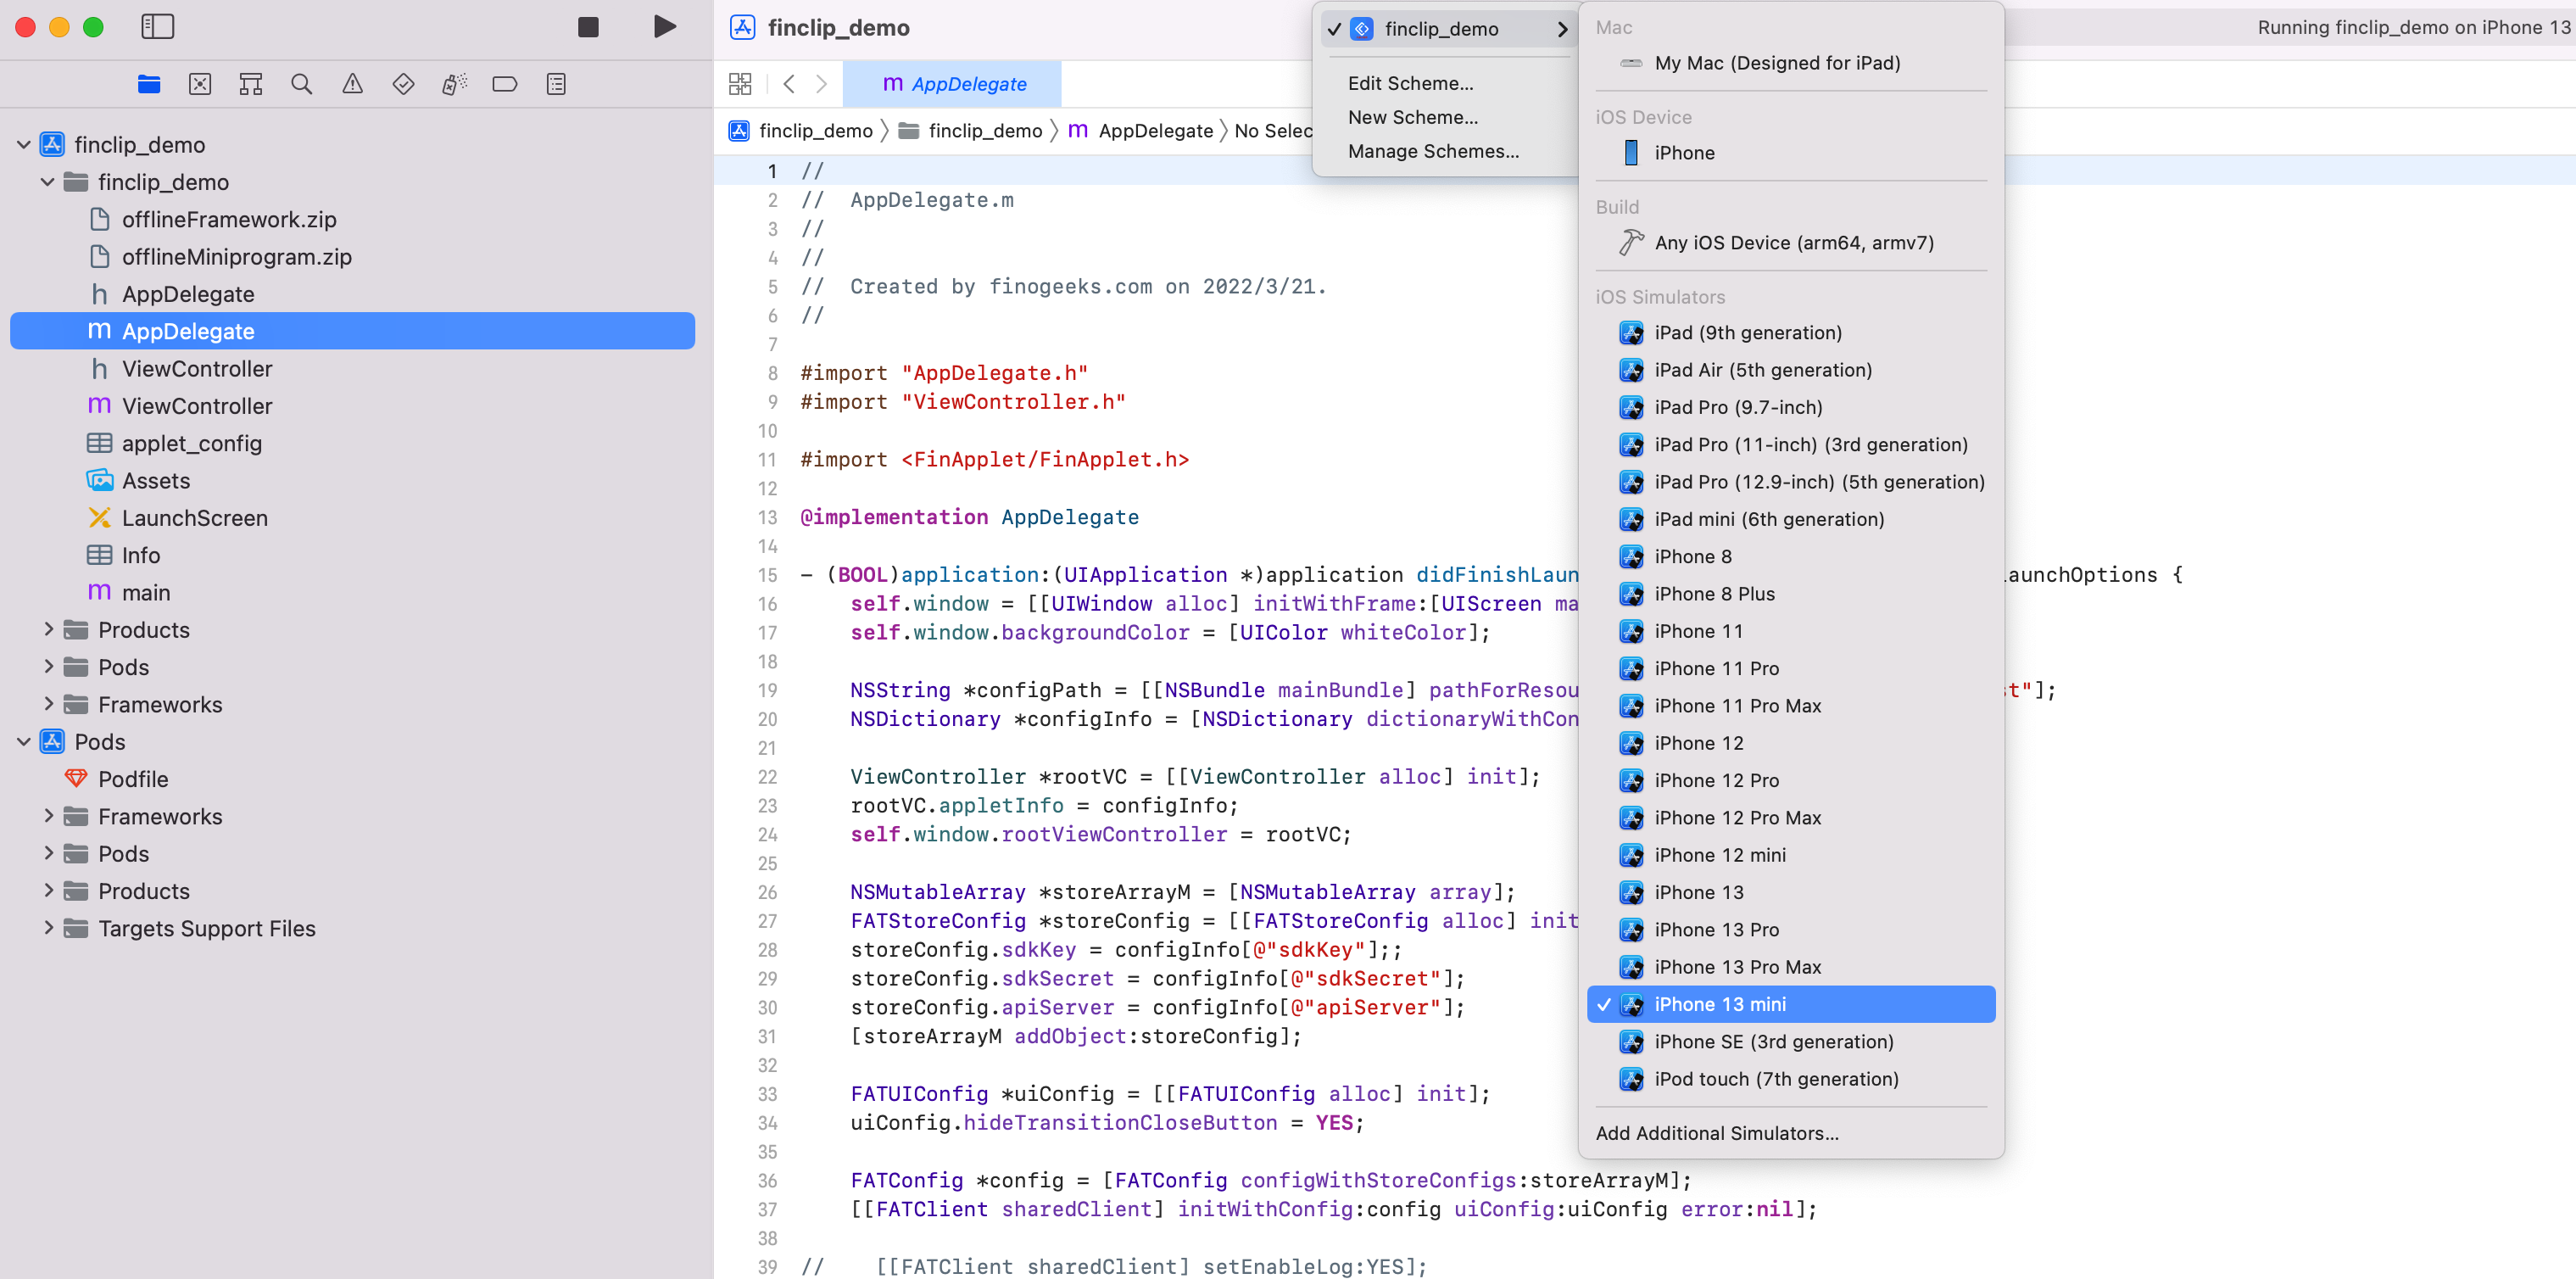Choose Manage Schemes... menu item
The width and height of the screenshot is (2576, 1279).
coord(1432,151)
